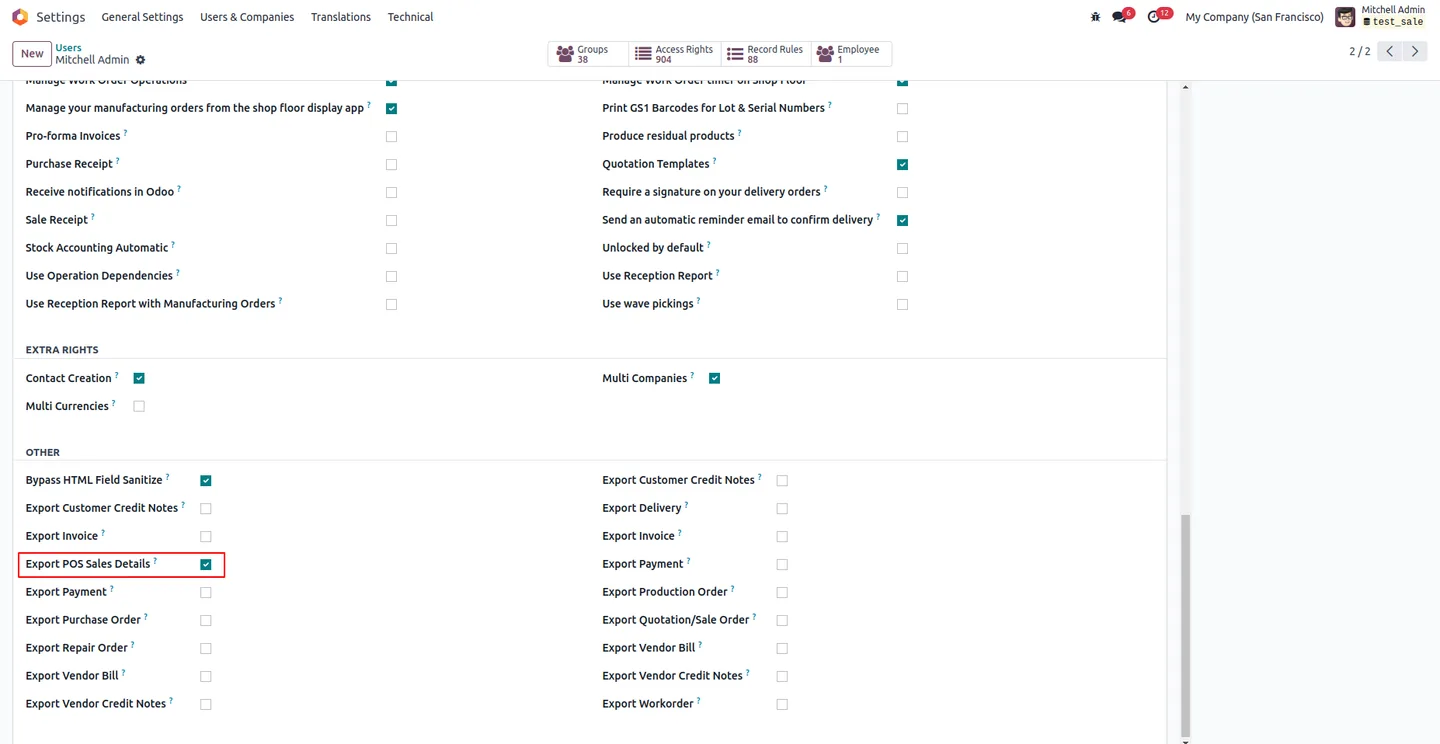Toggle Bypass HTML Field Sanitize checkbox
This screenshot has height=744, width=1440.
coord(206,481)
